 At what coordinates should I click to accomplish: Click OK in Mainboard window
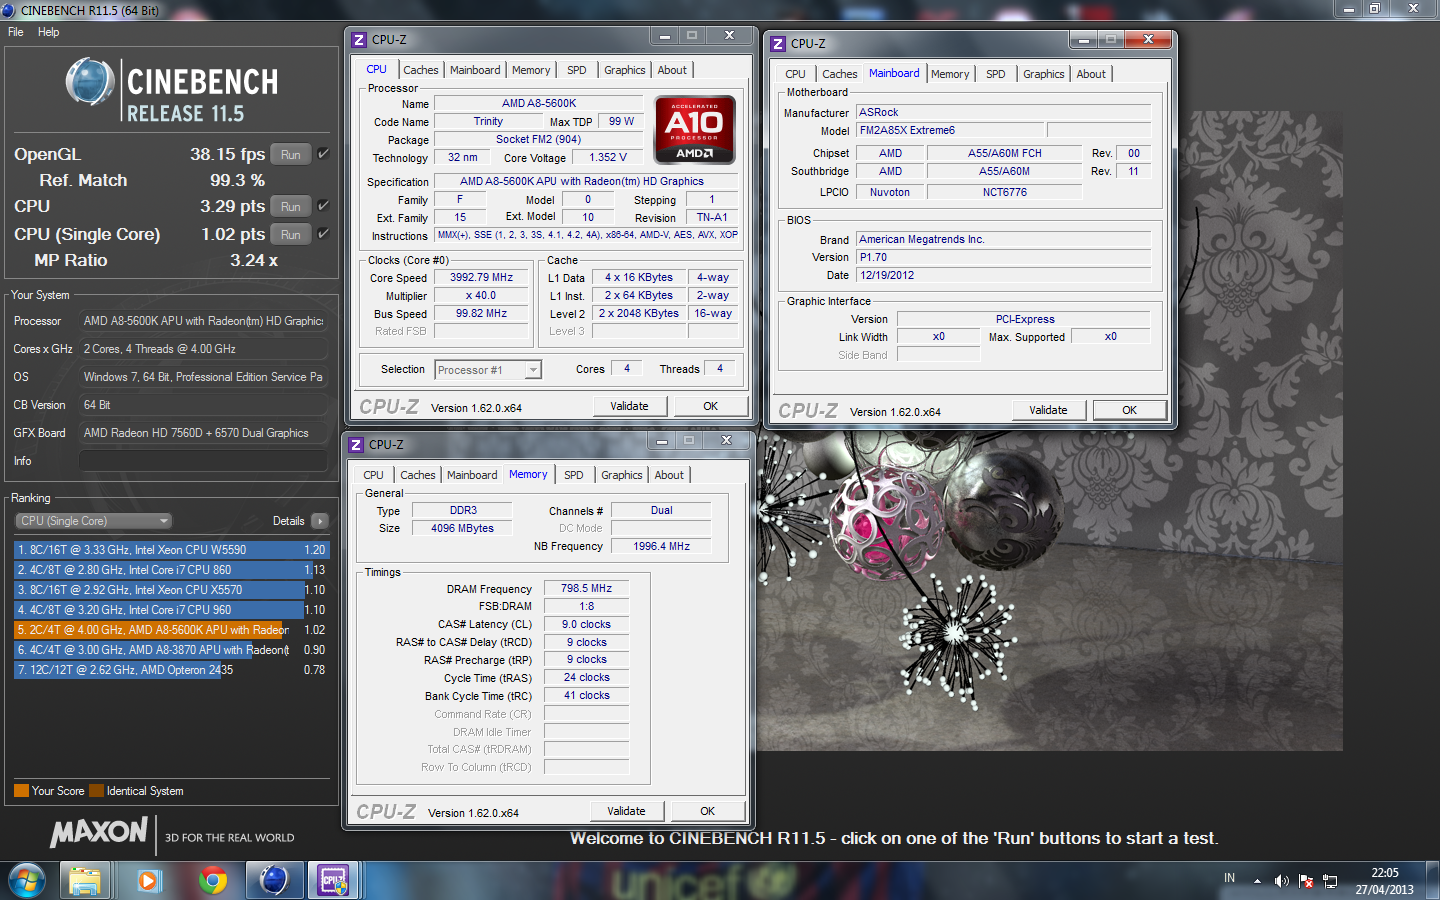pyautogui.click(x=1129, y=410)
